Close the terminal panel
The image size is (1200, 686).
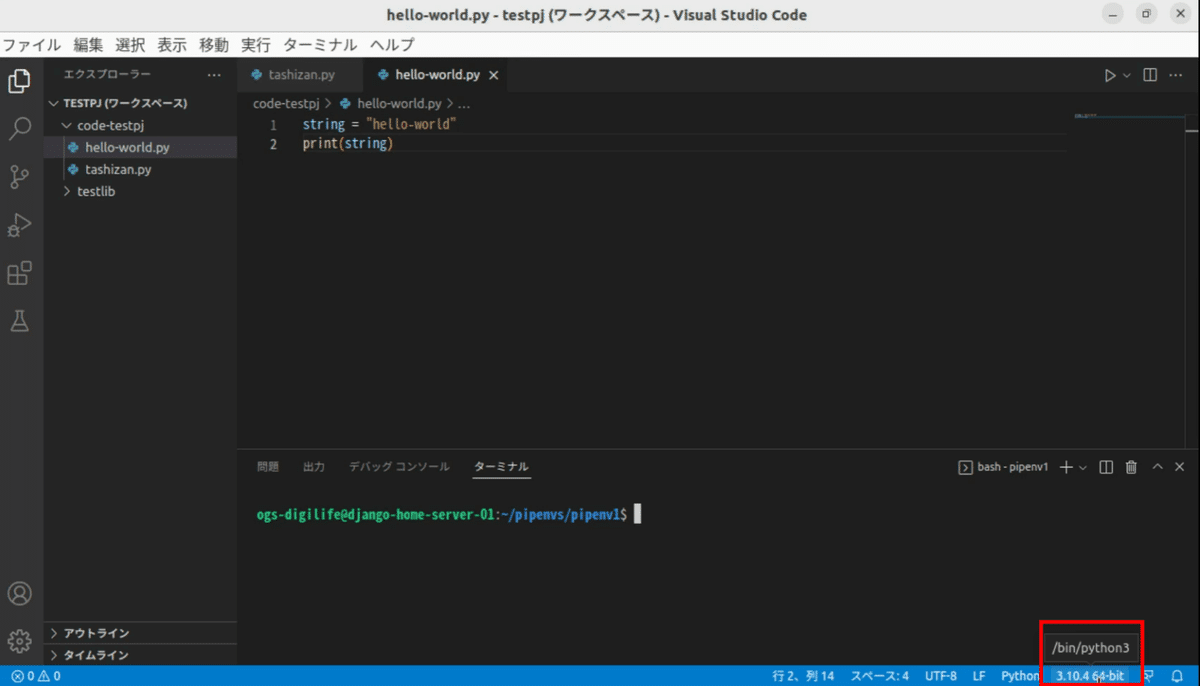coord(1180,467)
